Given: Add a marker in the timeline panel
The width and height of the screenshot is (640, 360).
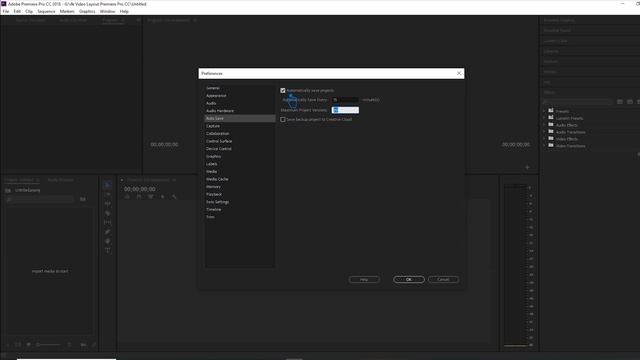Looking at the screenshot, I should (162, 197).
